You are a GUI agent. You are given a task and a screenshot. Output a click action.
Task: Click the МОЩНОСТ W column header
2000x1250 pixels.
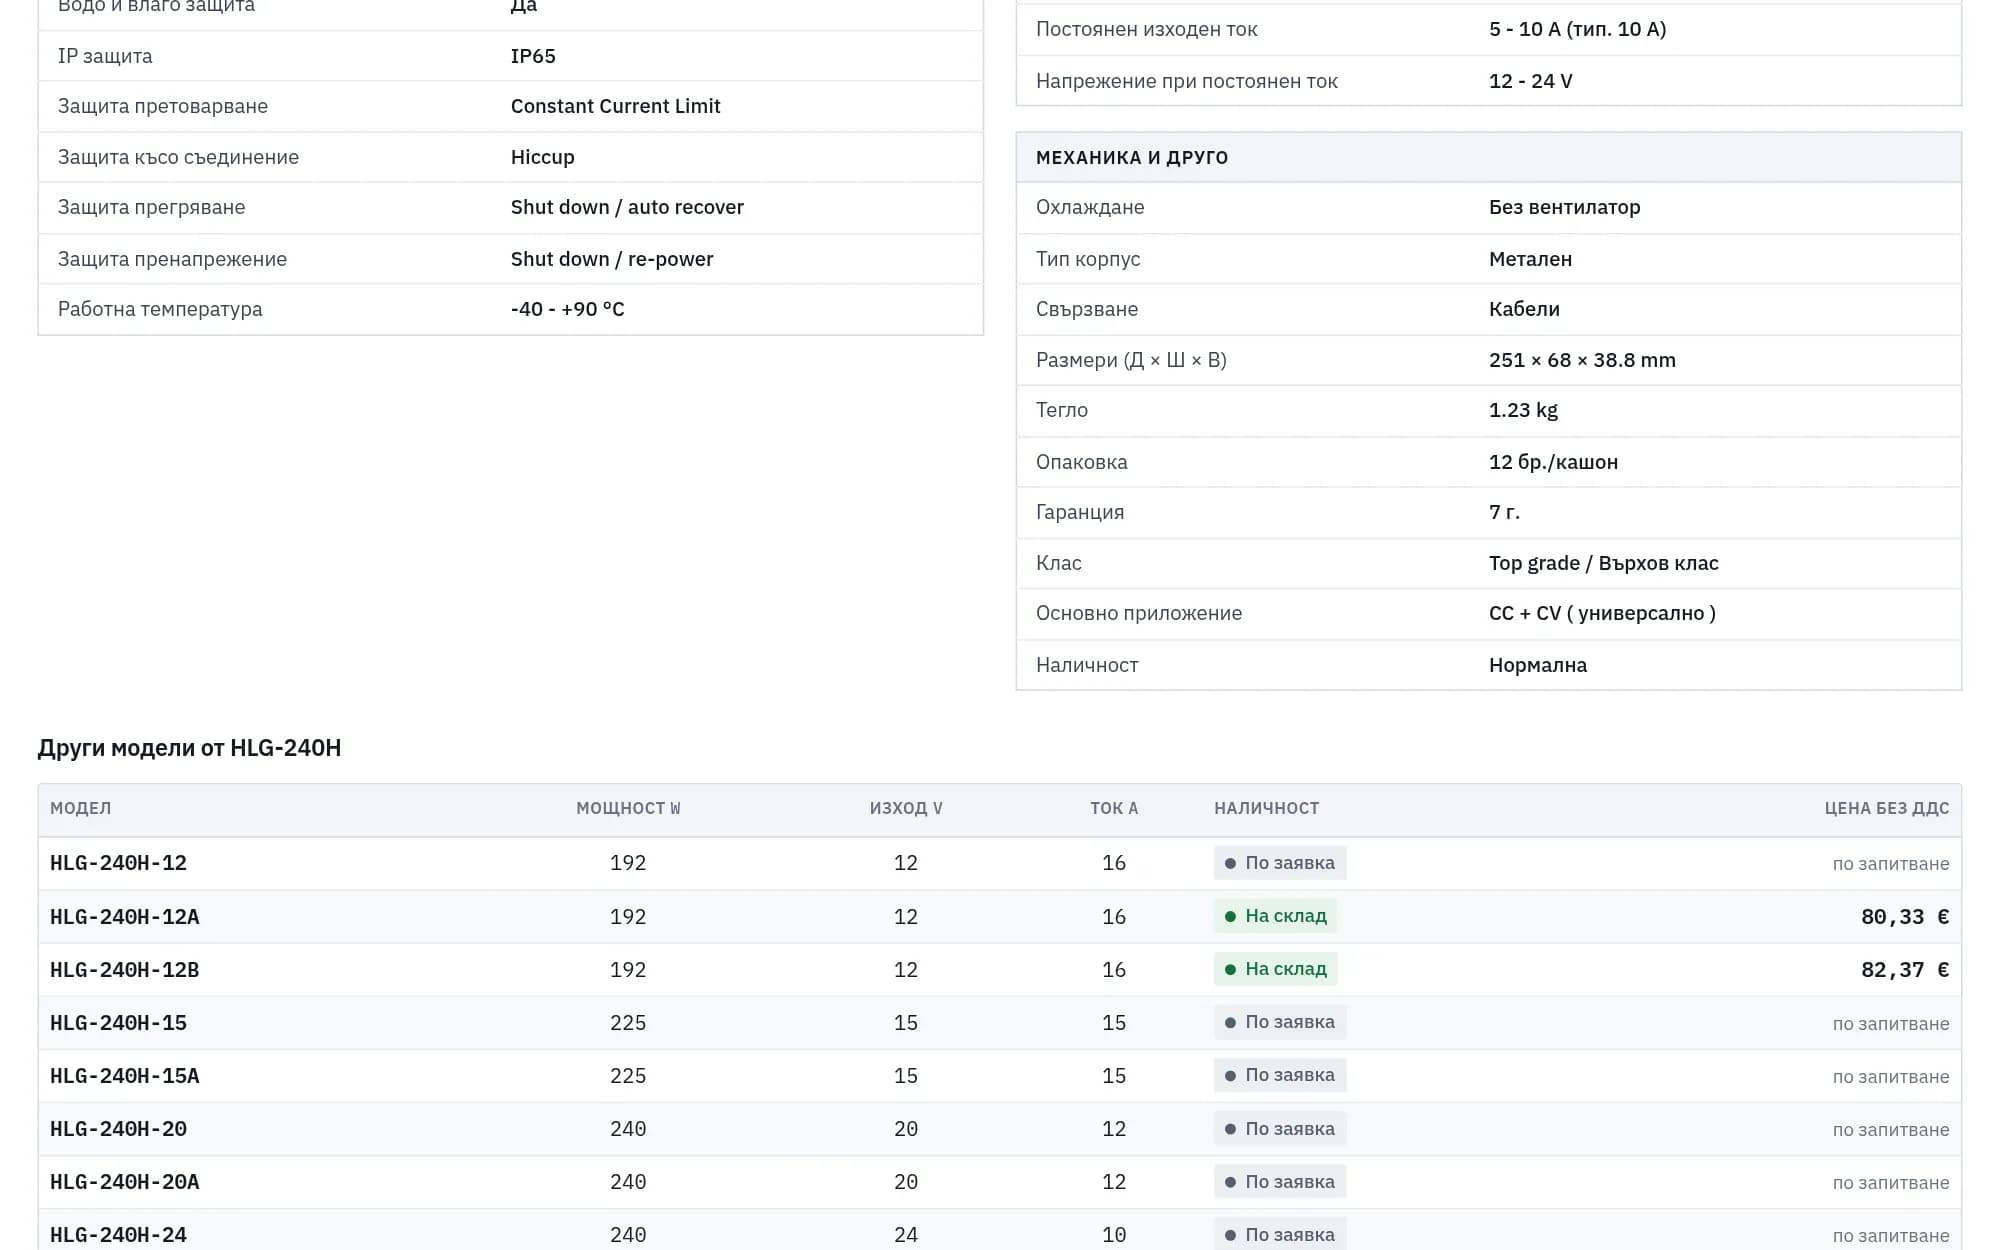click(628, 808)
